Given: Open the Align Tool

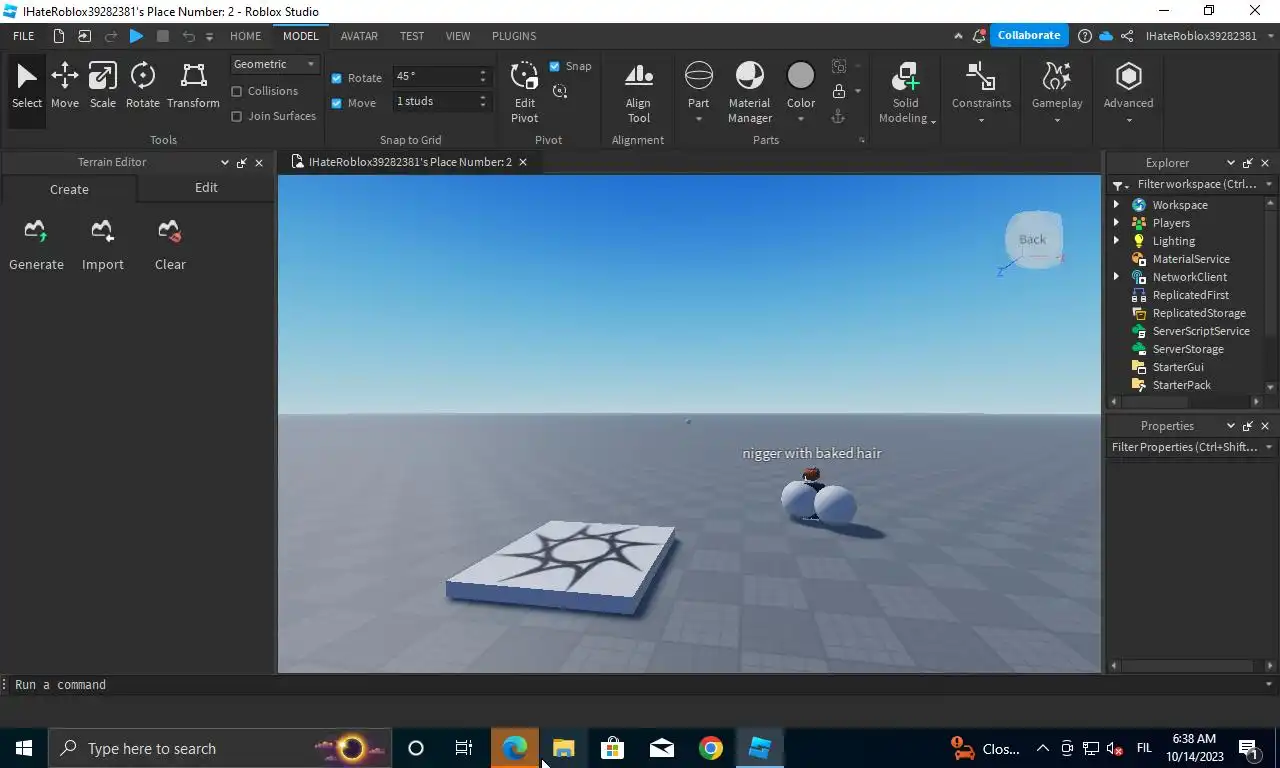Looking at the screenshot, I should [638, 92].
